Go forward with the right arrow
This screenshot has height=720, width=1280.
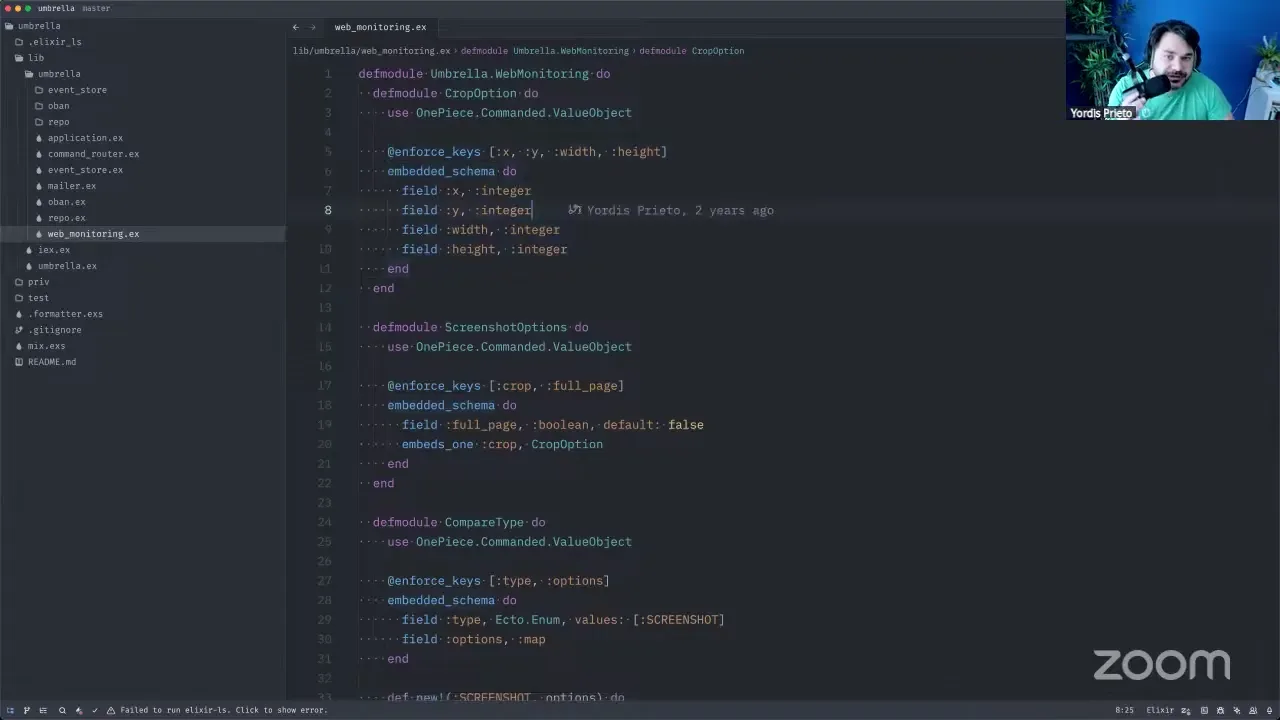313,27
